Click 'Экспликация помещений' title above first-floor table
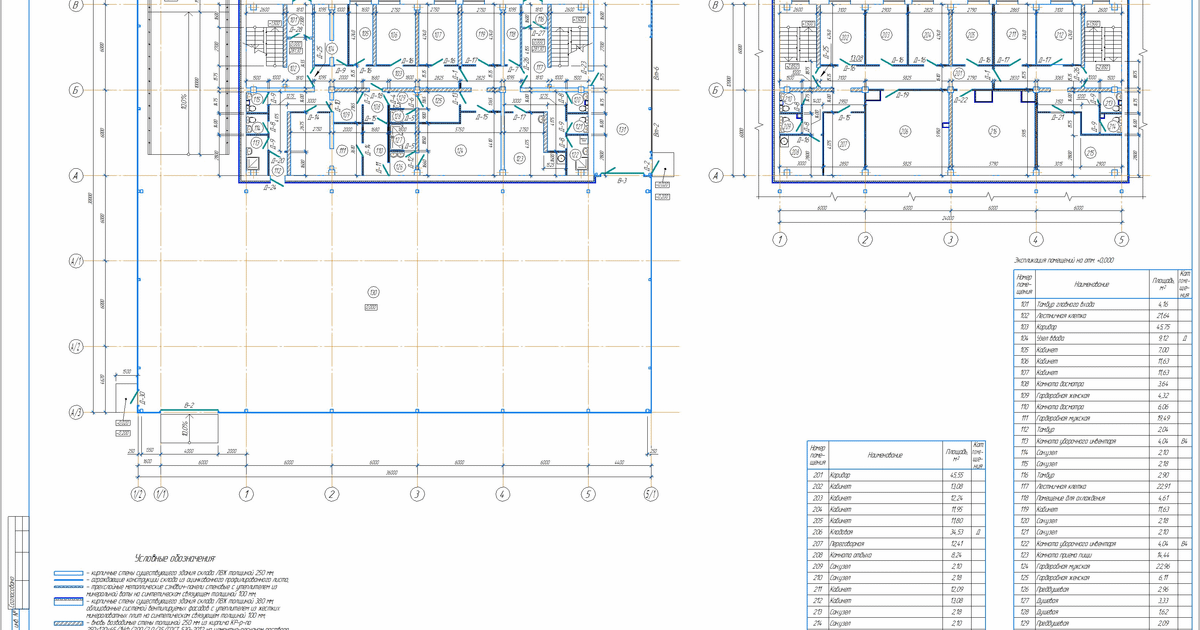Viewport: 1200px width, 630px height. pos(1064,260)
